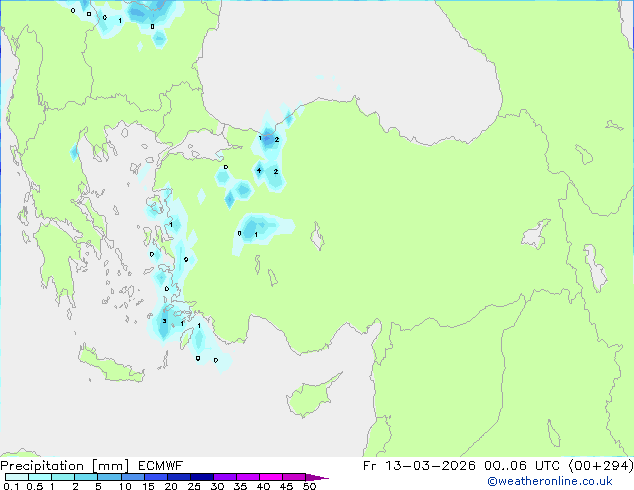Screen dimensions: 634x490
Task: Click Lake Van in eastern Turkey
Action: (535, 234)
